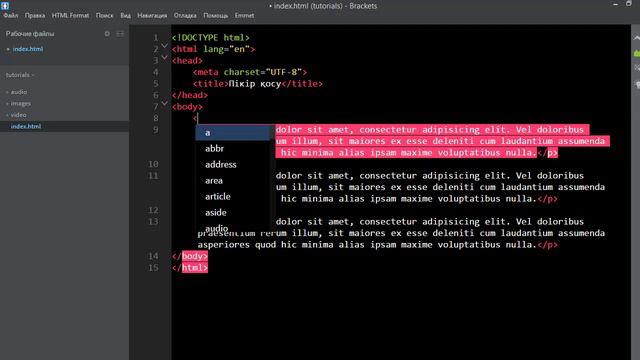640x360 pixels.
Task: Click line number 1 in the gutter
Action: click(156, 38)
